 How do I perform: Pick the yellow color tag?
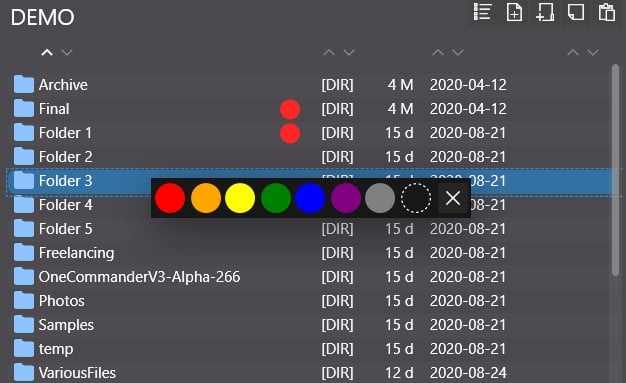(240, 198)
